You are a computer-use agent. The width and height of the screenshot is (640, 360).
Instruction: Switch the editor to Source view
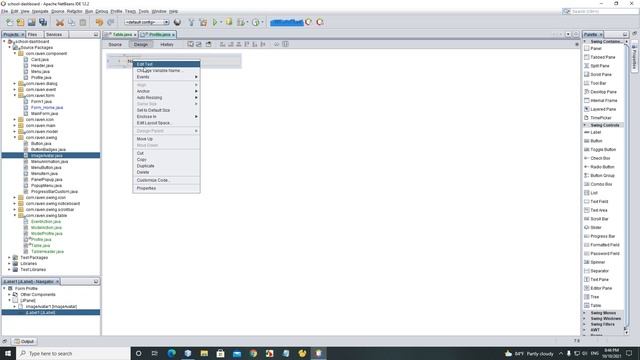pyautogui.click(x=115, y=44)
